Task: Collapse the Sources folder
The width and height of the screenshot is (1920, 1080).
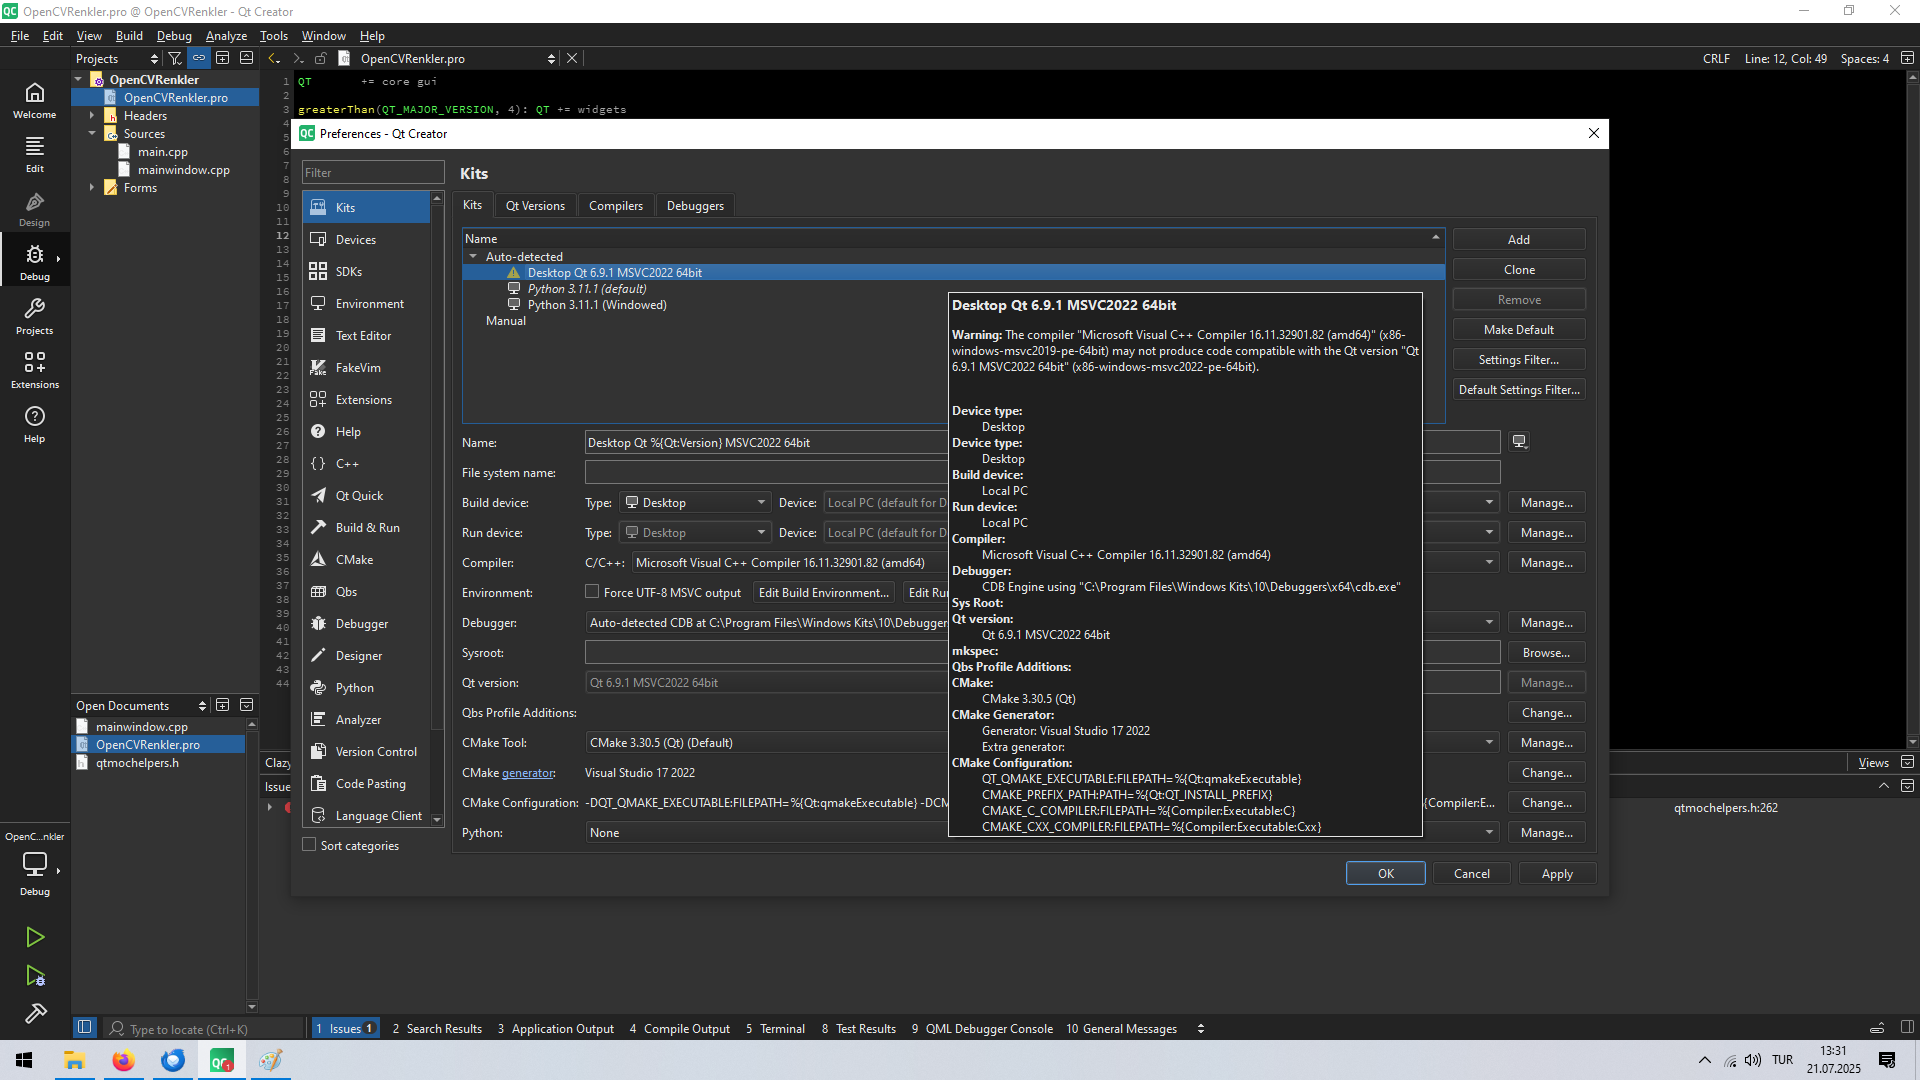Action: tap(92, 133)
